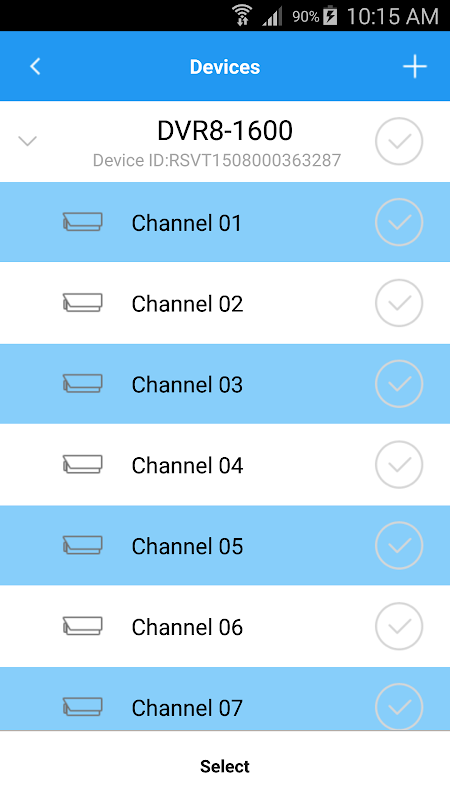Image resolution: width=450 pixels, height=800 pixels.
Task: Toggle the Channel 01 checkmark
Action: pos(399,222)
